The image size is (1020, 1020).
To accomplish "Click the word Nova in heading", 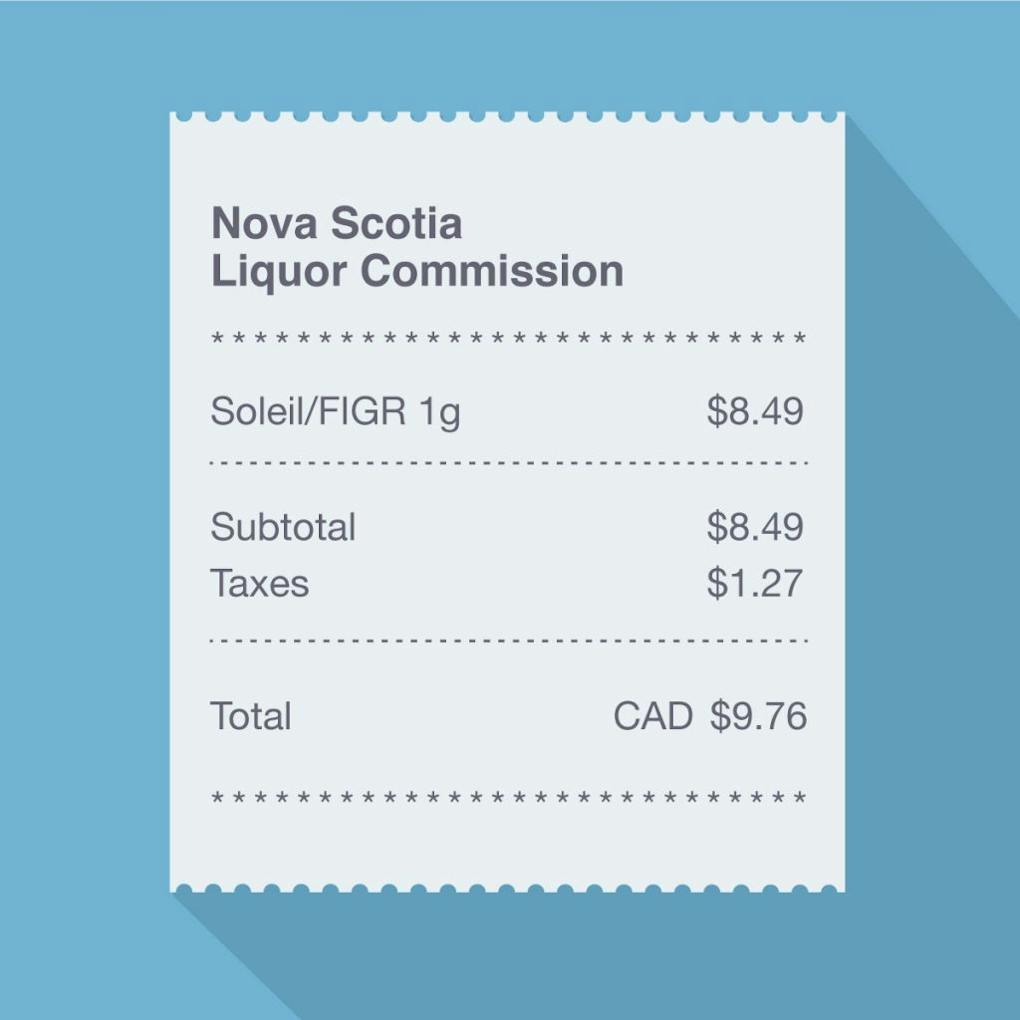I will 264,223.
